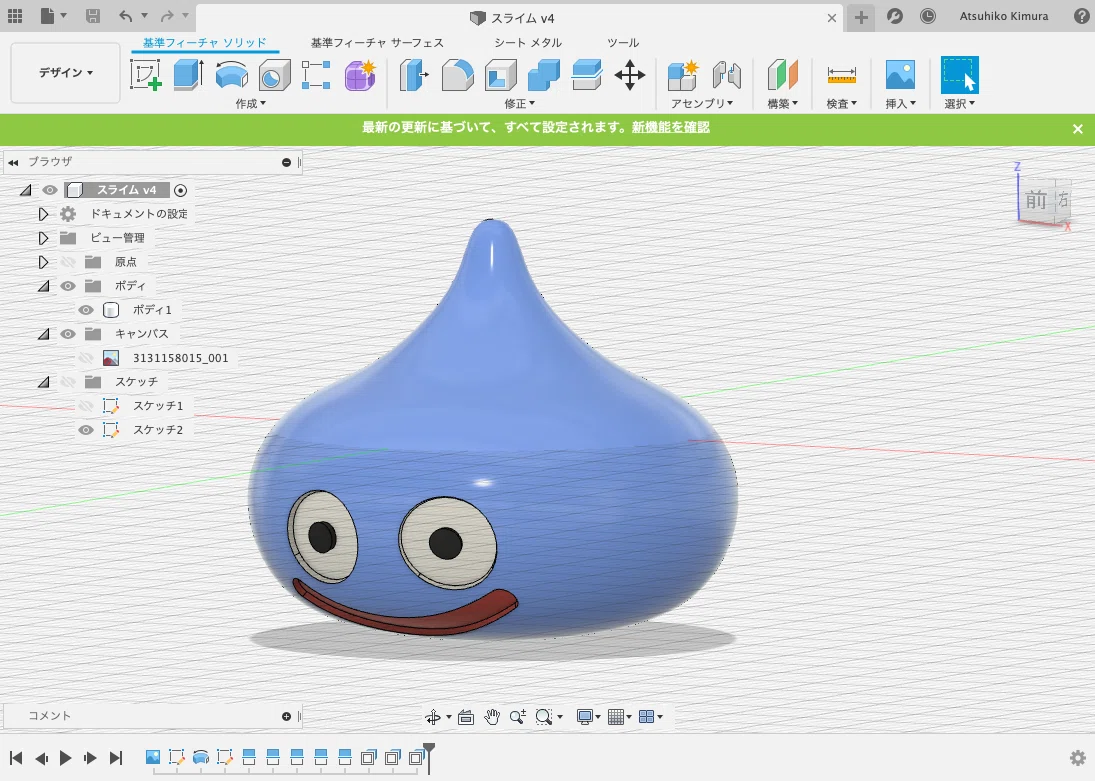
Task: Select the Offset Face tool
Action: click(x=587, y=75)
